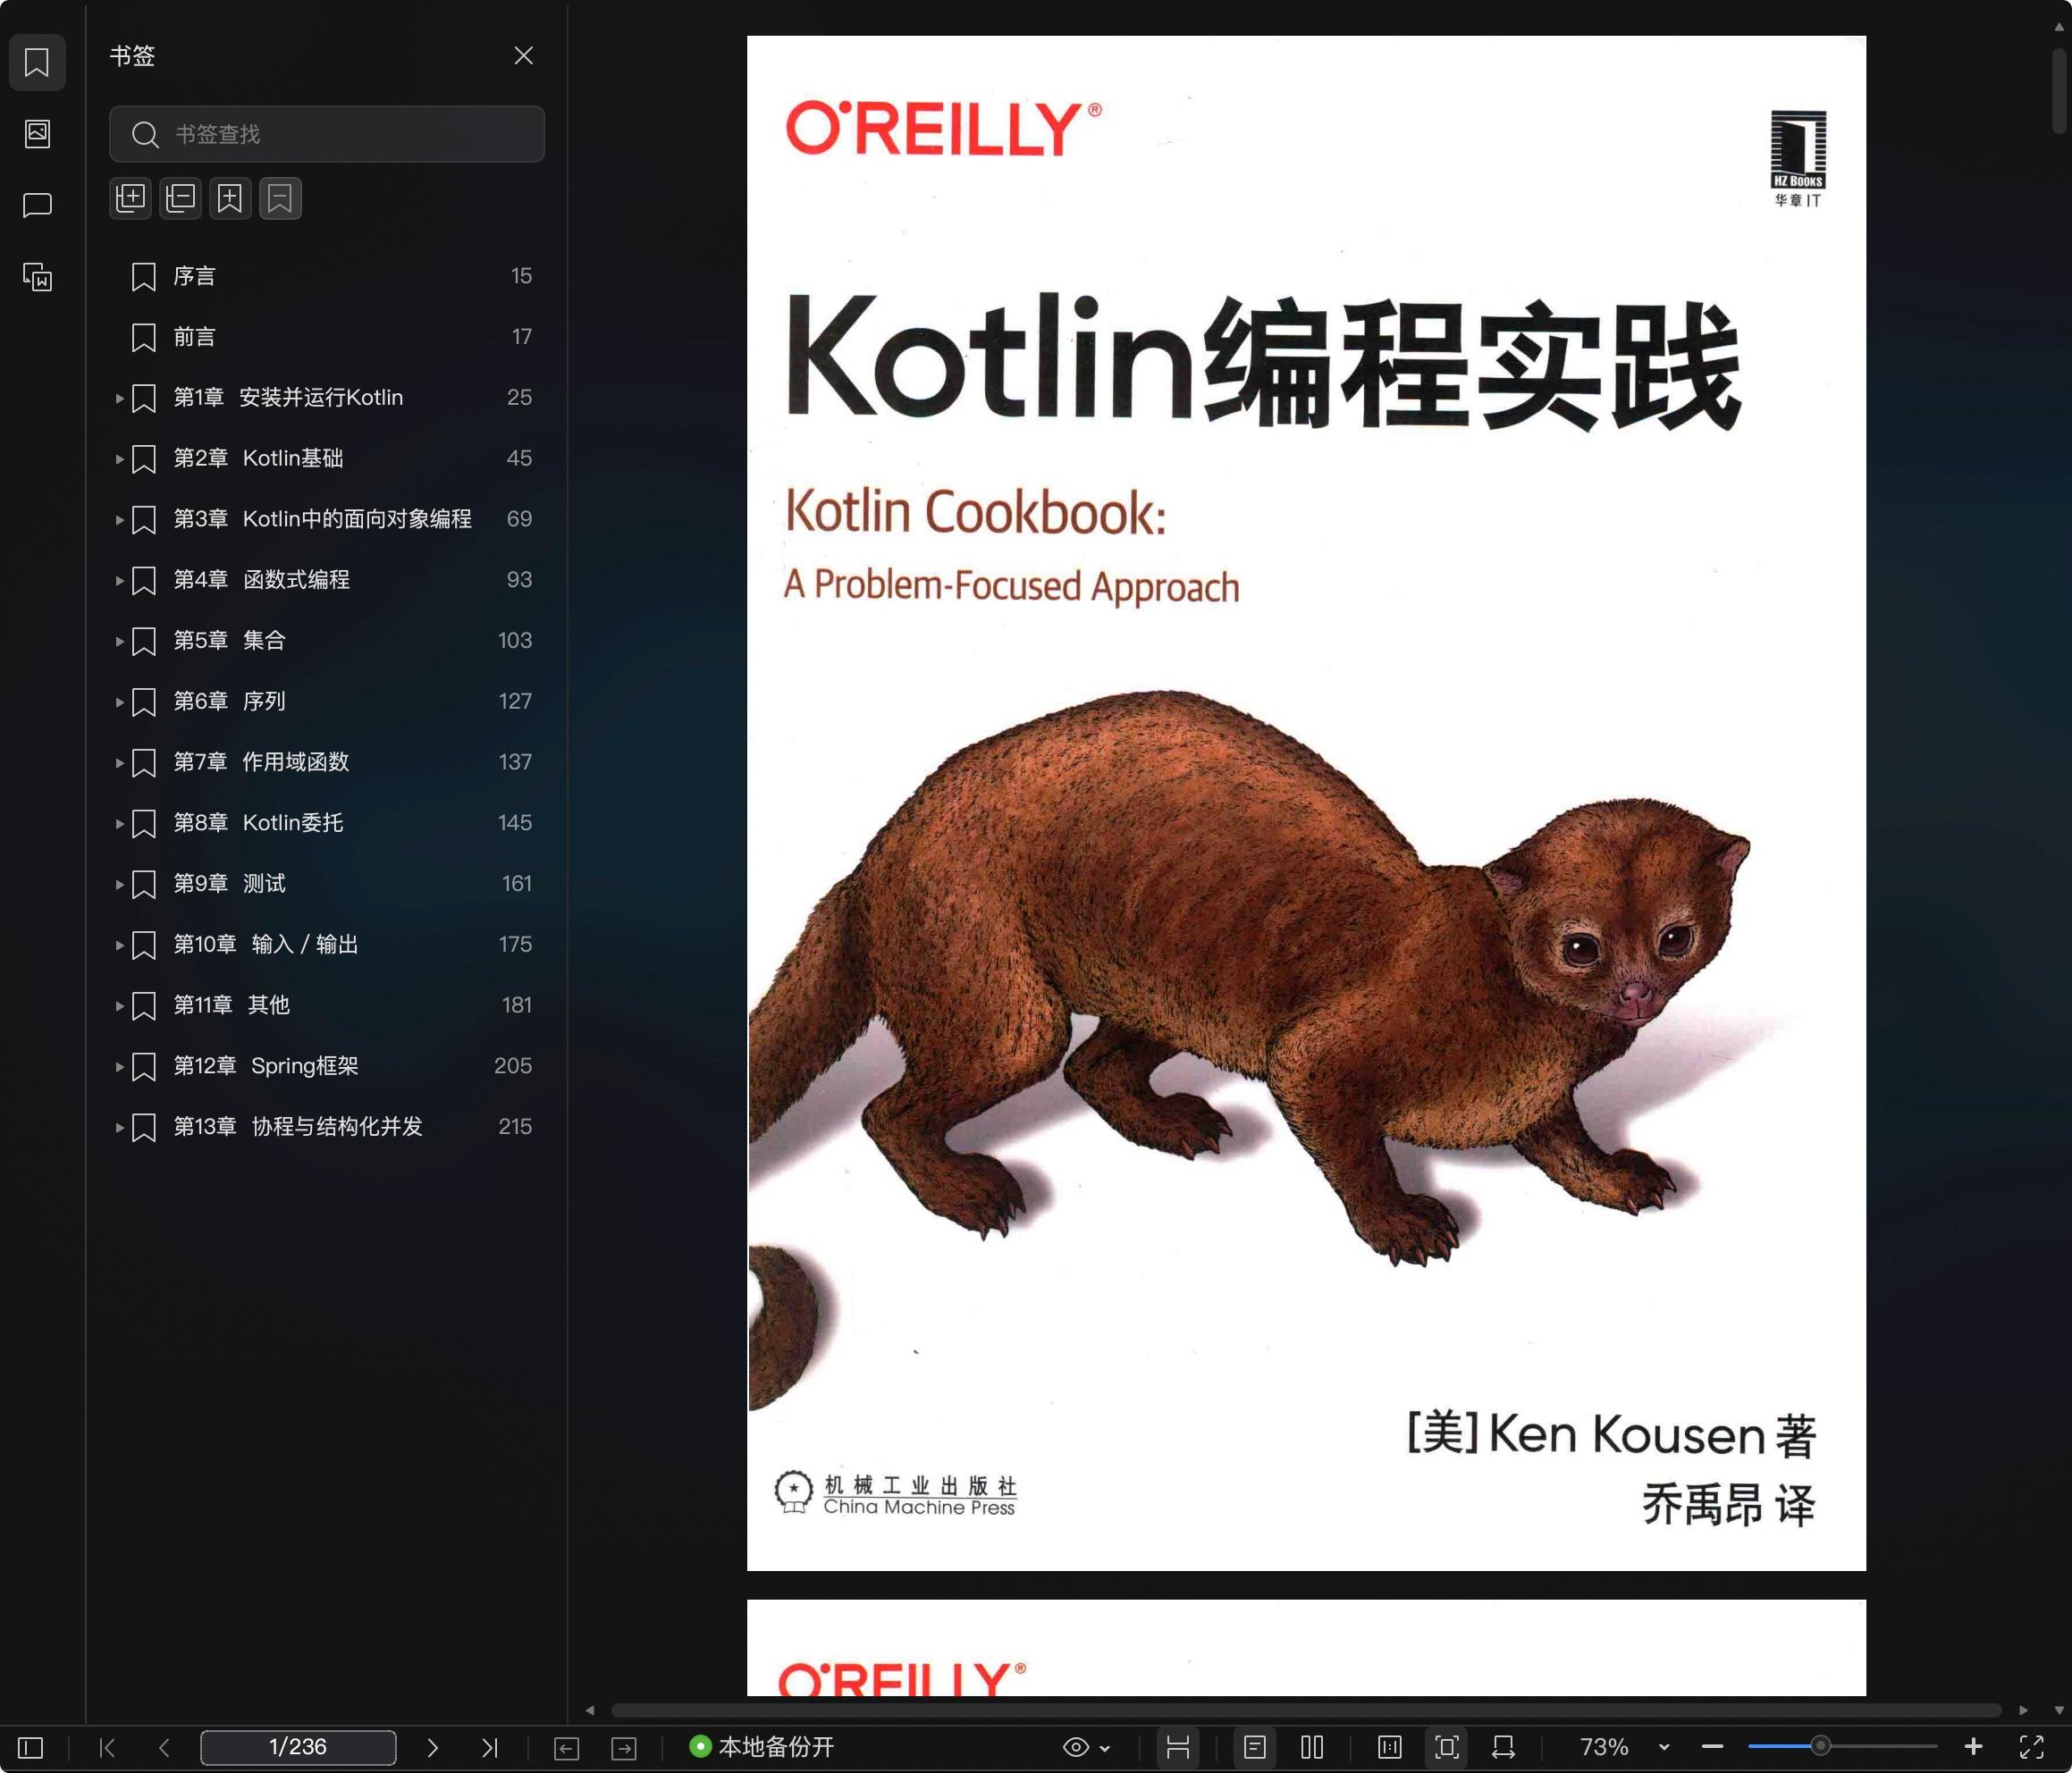Open the eye-protection mode dropdown
This screenshot has height=1773, width=2072.
click(1087, 1747)
